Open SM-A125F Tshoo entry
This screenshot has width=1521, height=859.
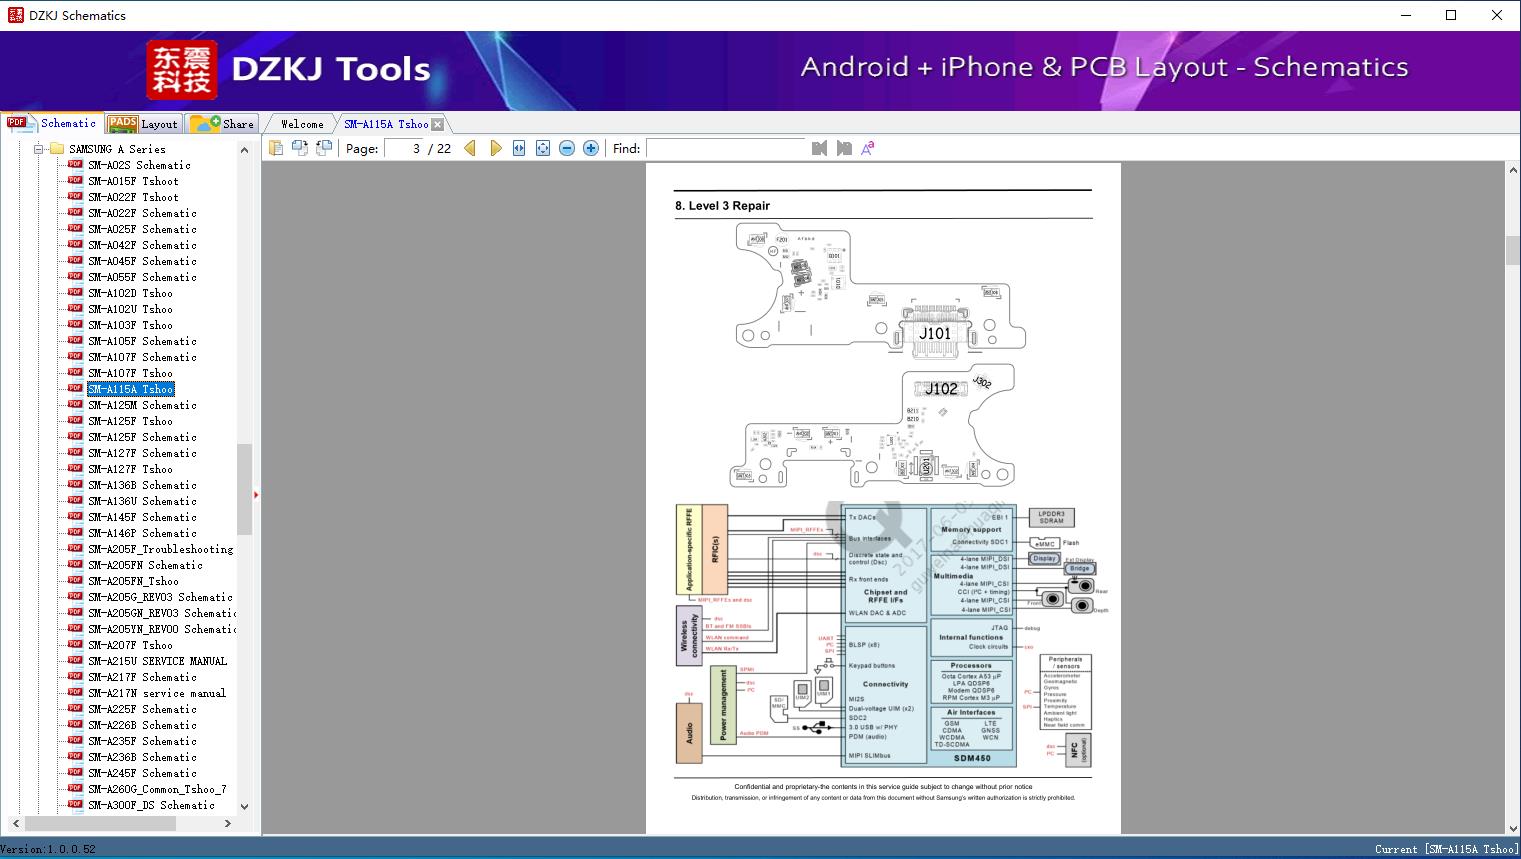(x=130, y=421)
